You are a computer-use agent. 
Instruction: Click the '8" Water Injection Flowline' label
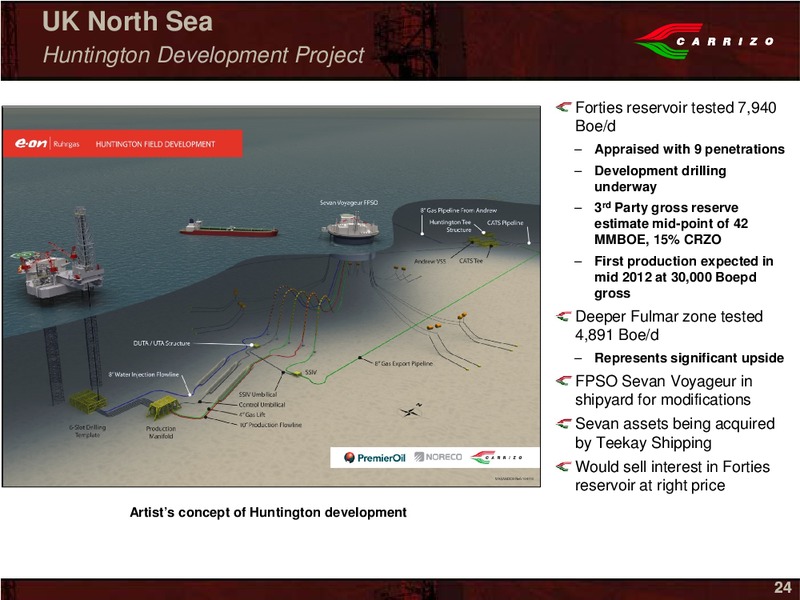click(x=143, y=374)
